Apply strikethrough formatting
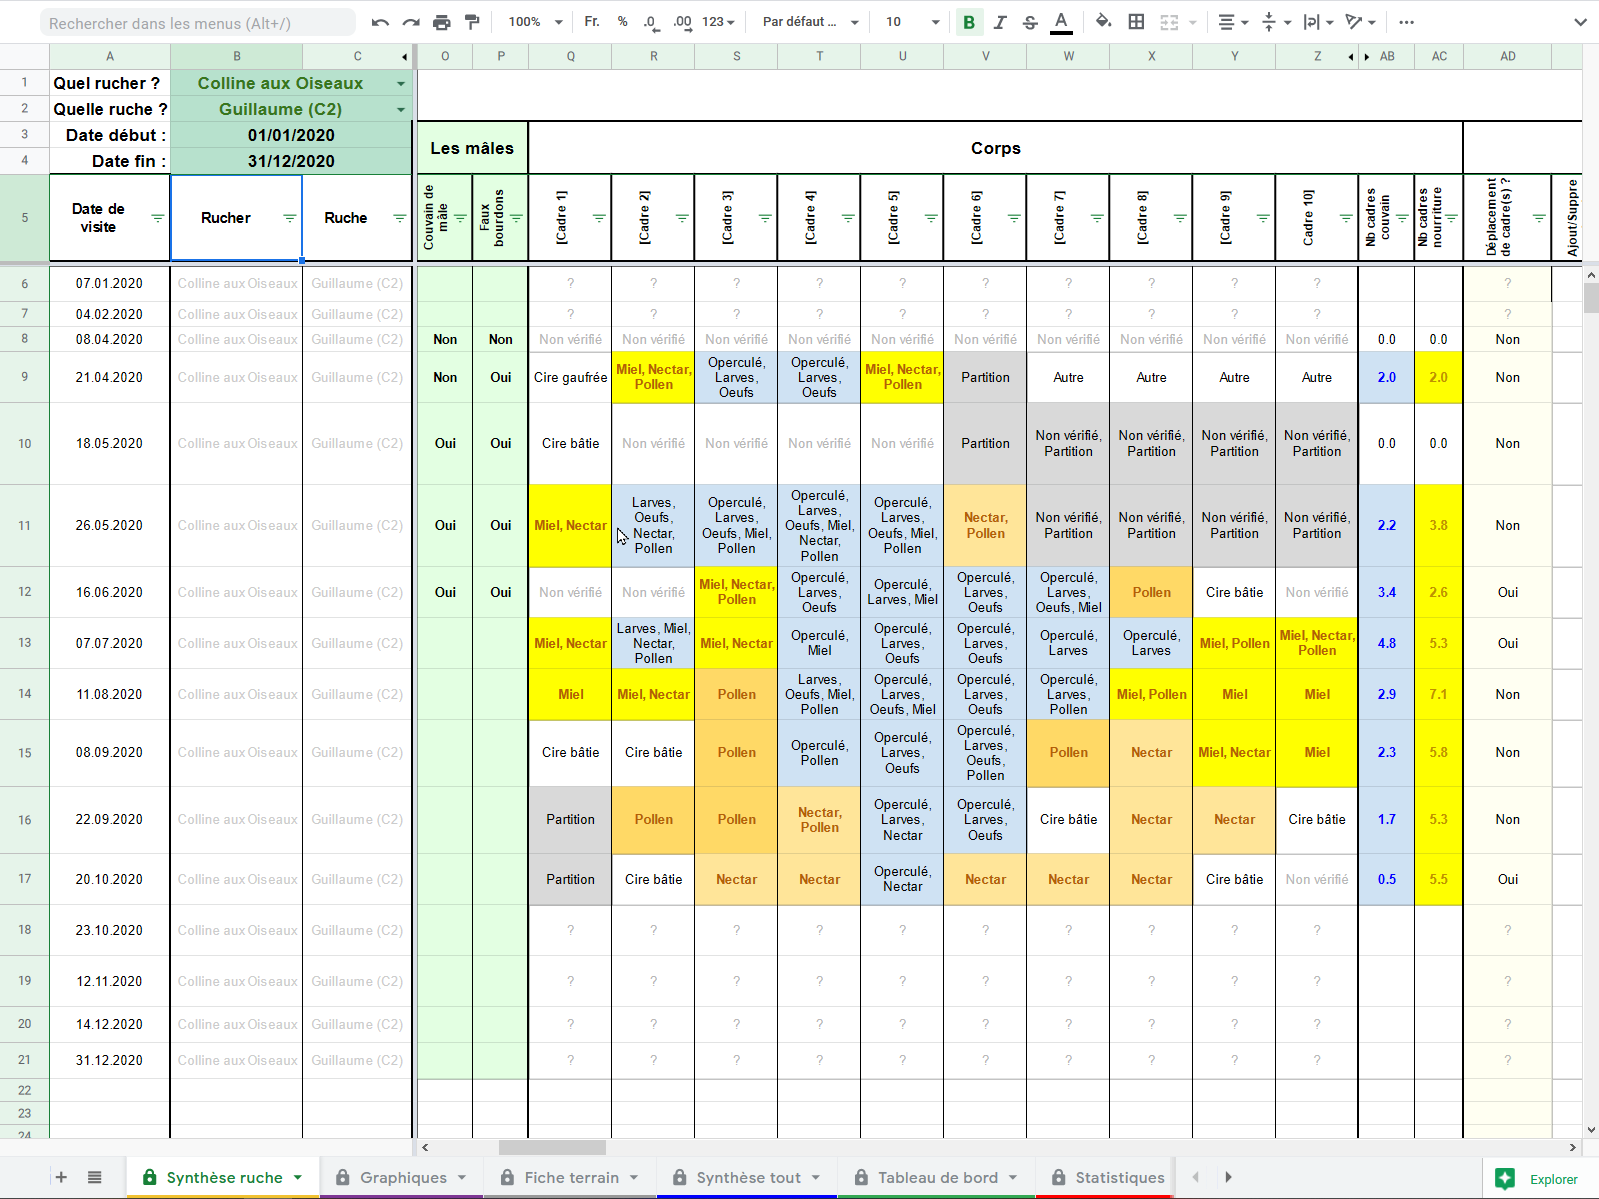This screenshot has width=1599, height=1199. click(1030, 22)
